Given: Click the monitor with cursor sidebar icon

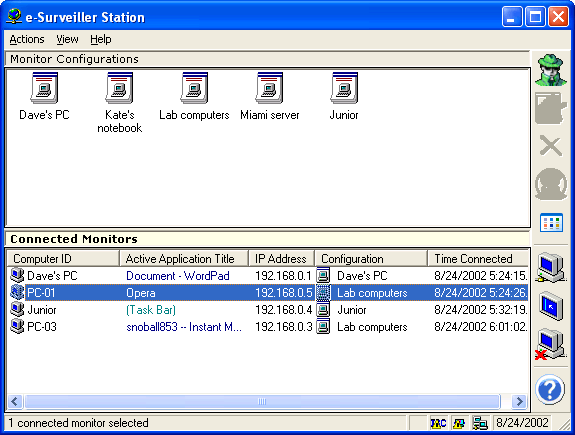Looking at the screenshot, I should [551, 306].
